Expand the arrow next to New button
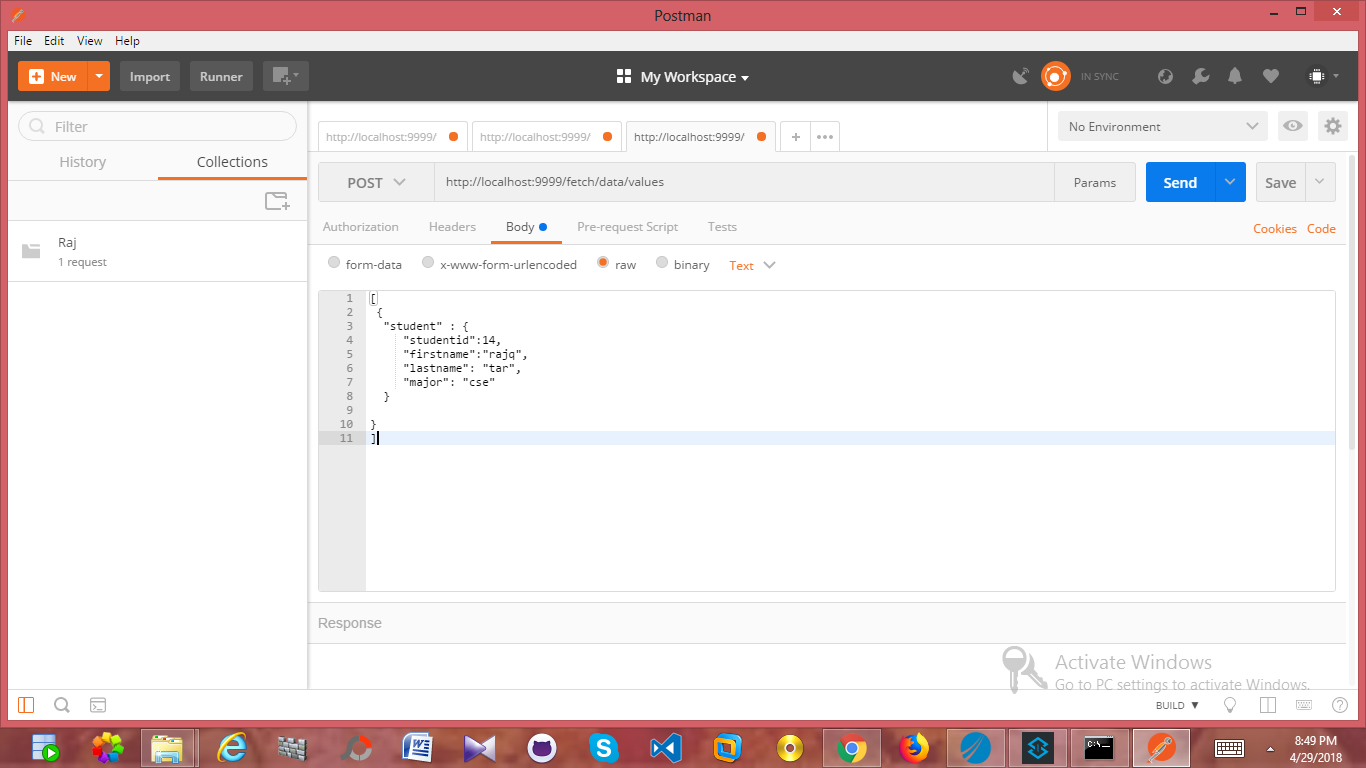1366x768 pixels. click(98, 76)
